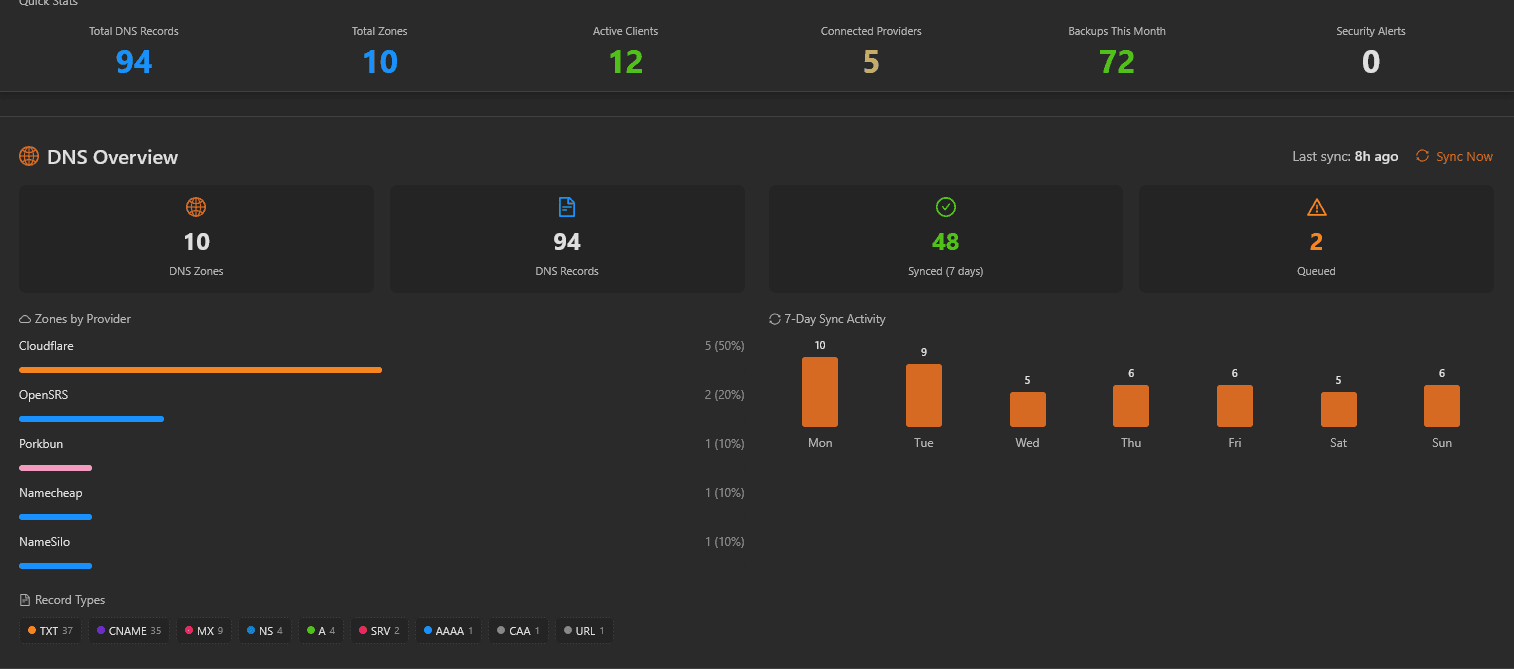Click the Sync Now refresh icon
Viewport: 1514px width, 669px height.
[x=1422, y=156]
